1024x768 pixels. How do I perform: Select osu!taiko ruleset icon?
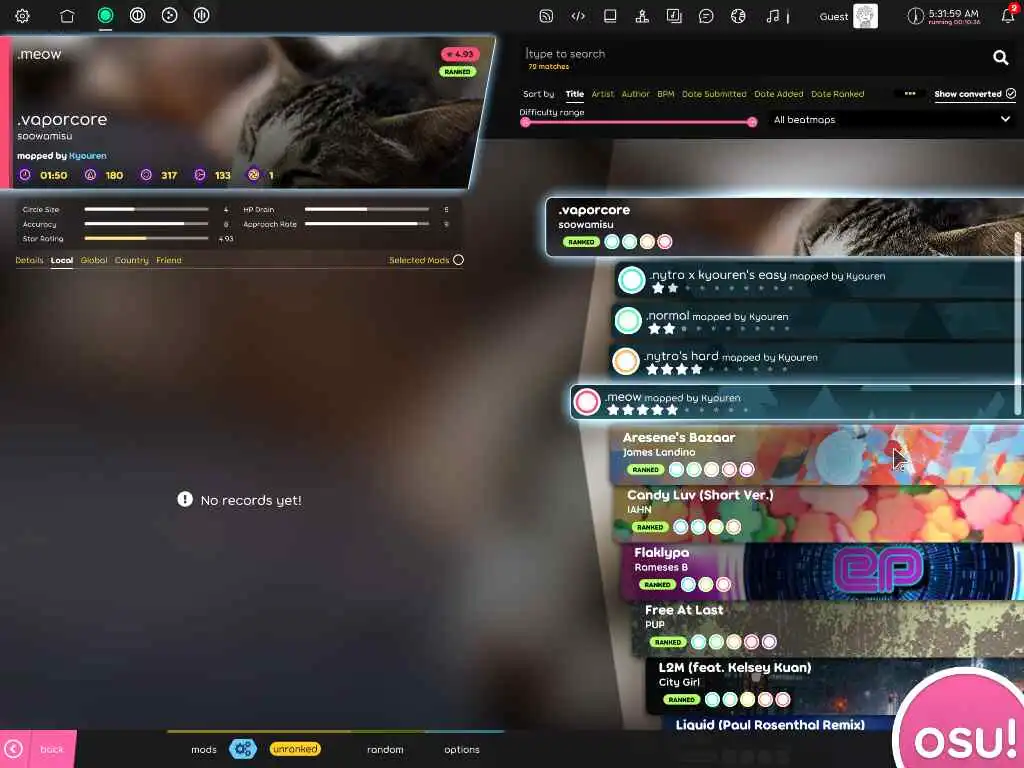coord(137,15)
